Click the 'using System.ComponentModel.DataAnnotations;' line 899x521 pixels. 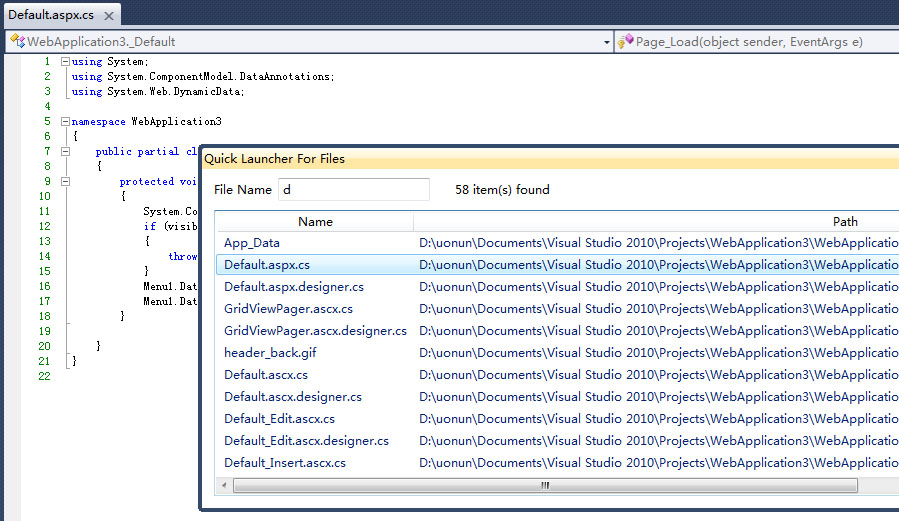pos(203,76)
